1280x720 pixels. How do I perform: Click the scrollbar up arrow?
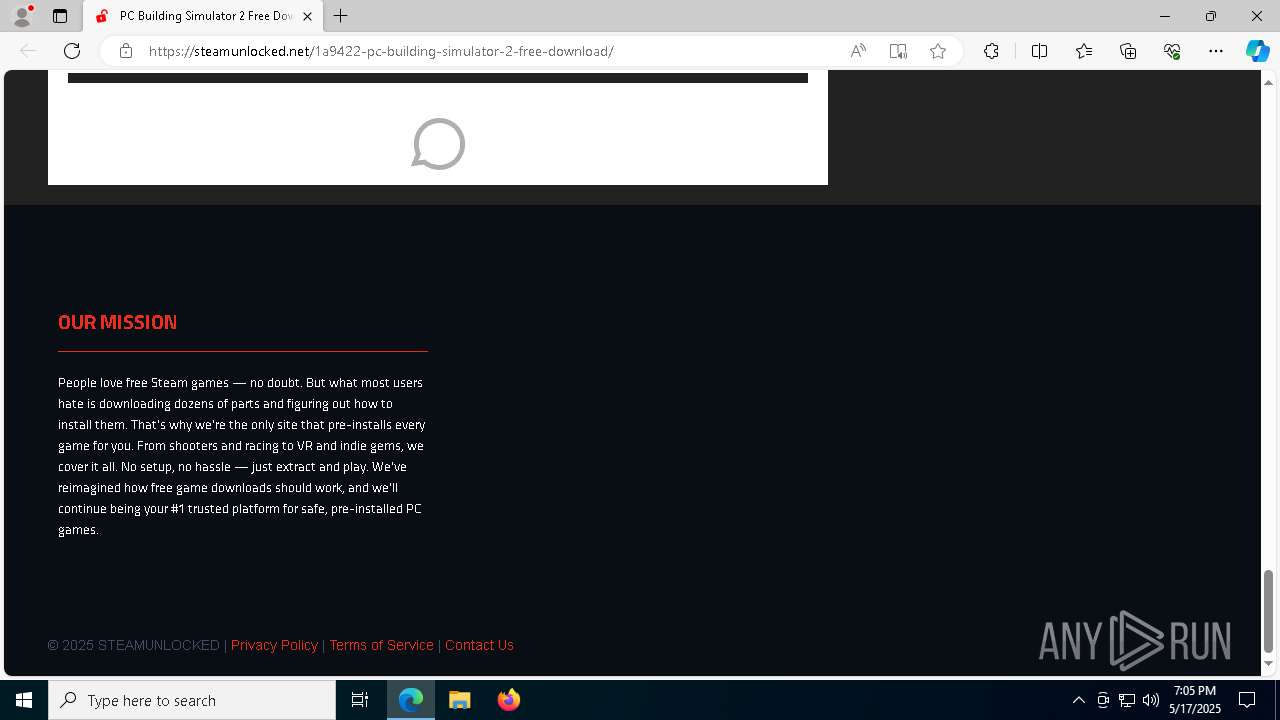pyautogui.click(x=1268, y=82)
